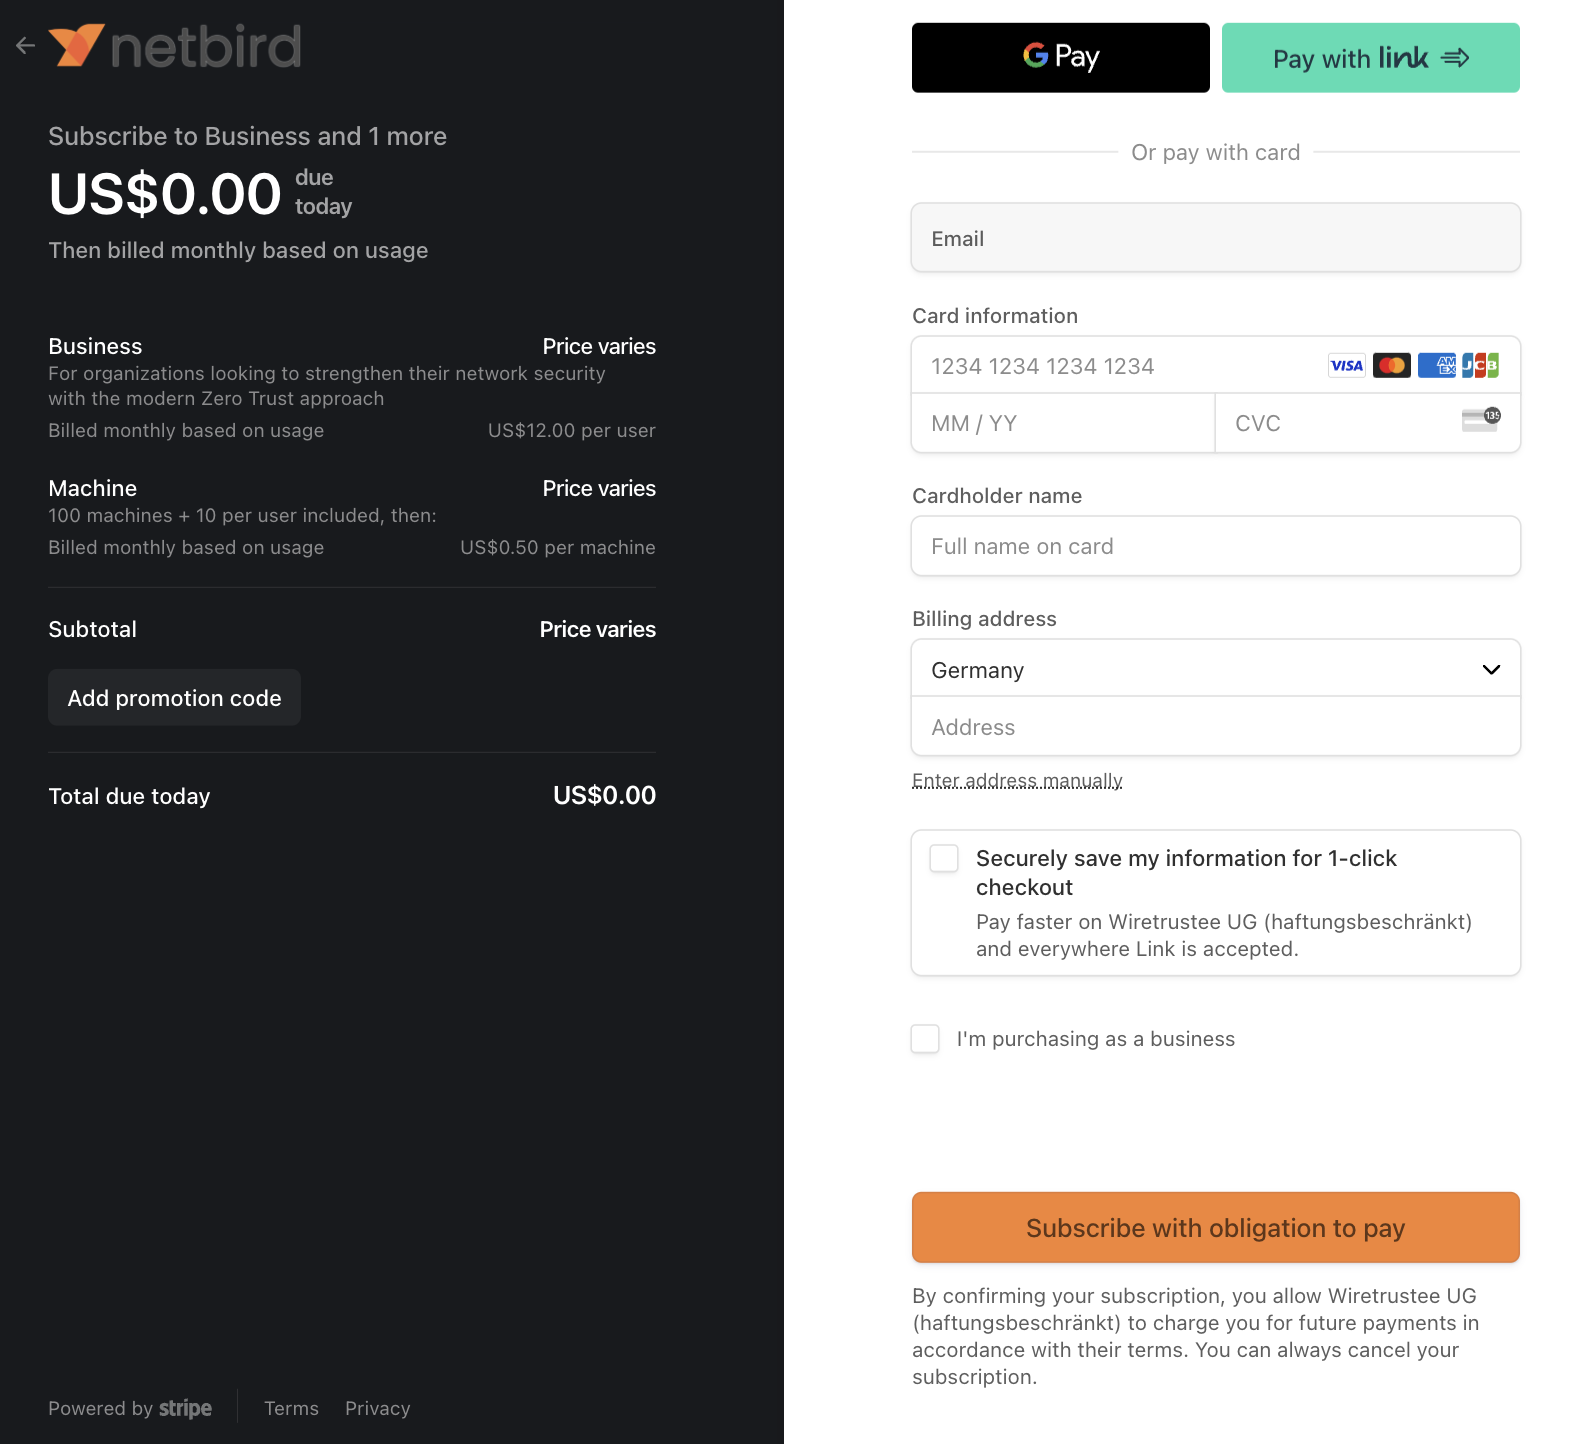
Task: Click the back arrow at top left
Action: (25, 45)
